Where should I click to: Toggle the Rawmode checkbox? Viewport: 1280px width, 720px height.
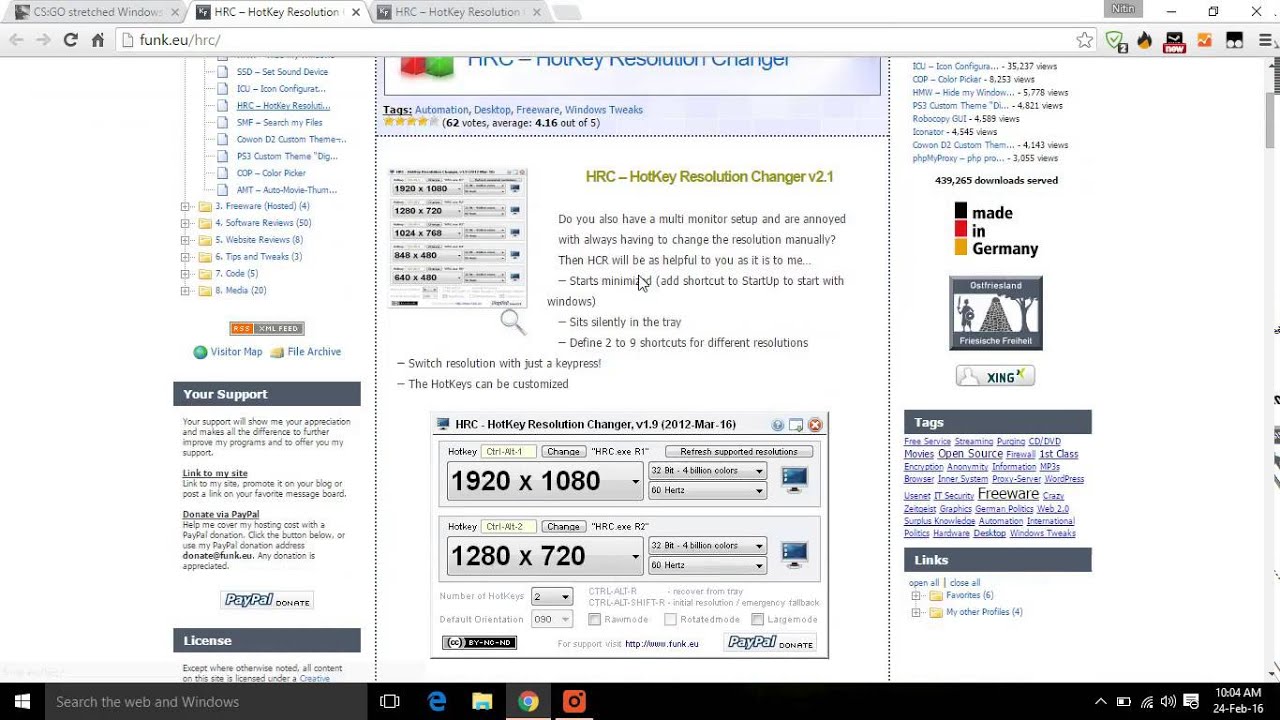[x=594, y=619]
